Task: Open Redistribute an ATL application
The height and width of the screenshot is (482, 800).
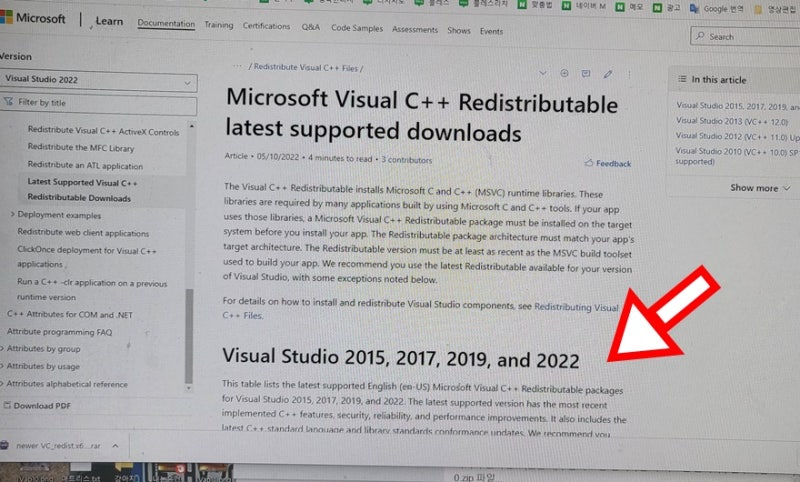Action: click(85, 165)
